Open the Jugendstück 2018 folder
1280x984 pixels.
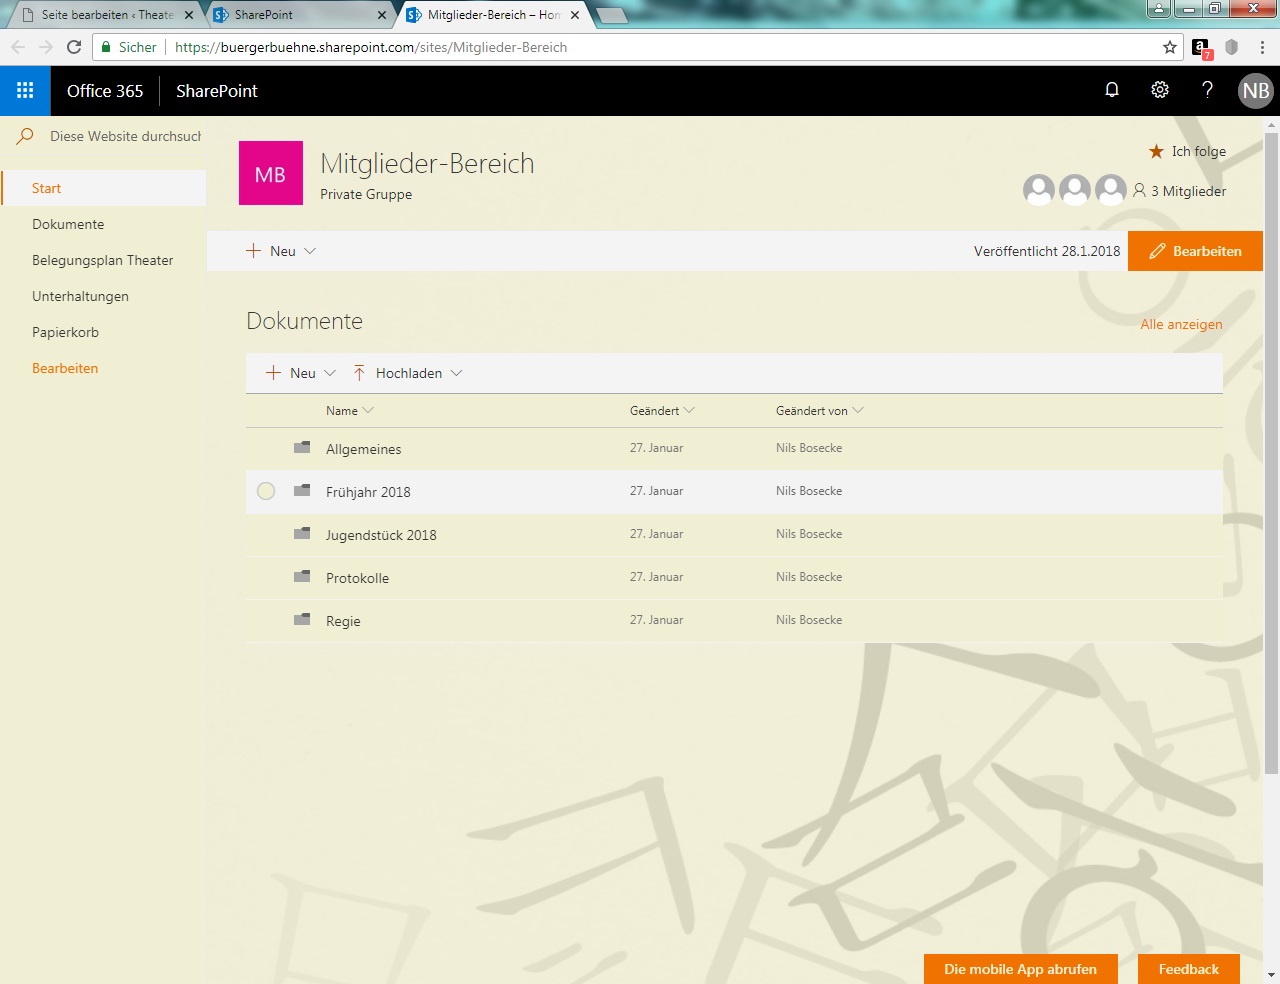(x=380, y=535)
